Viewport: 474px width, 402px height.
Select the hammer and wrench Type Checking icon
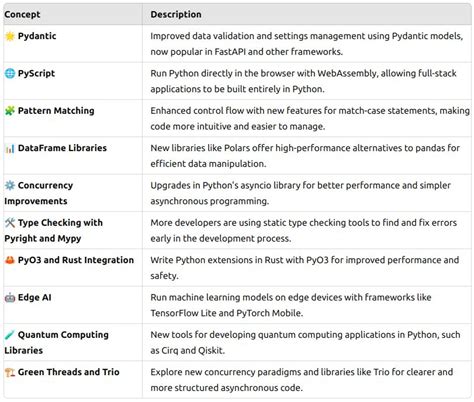(x=10, y=223)
